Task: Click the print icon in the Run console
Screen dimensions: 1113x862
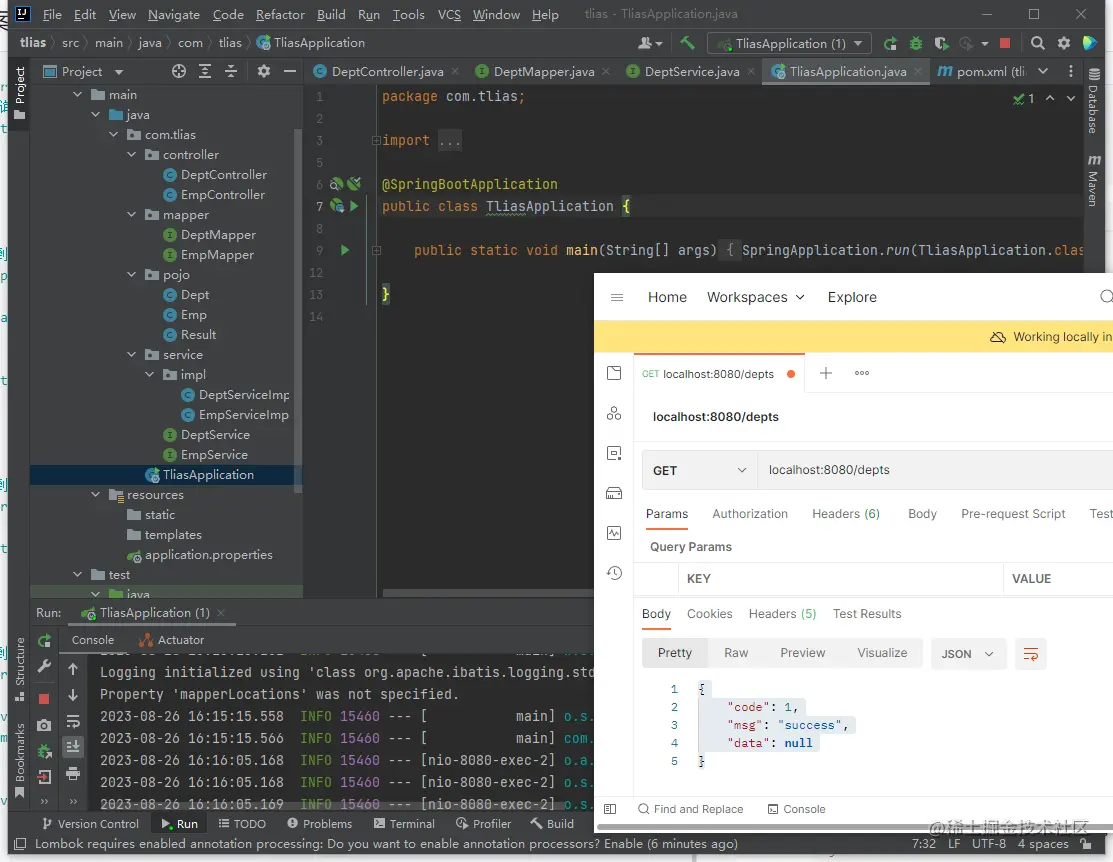Action: pos(73,773)
